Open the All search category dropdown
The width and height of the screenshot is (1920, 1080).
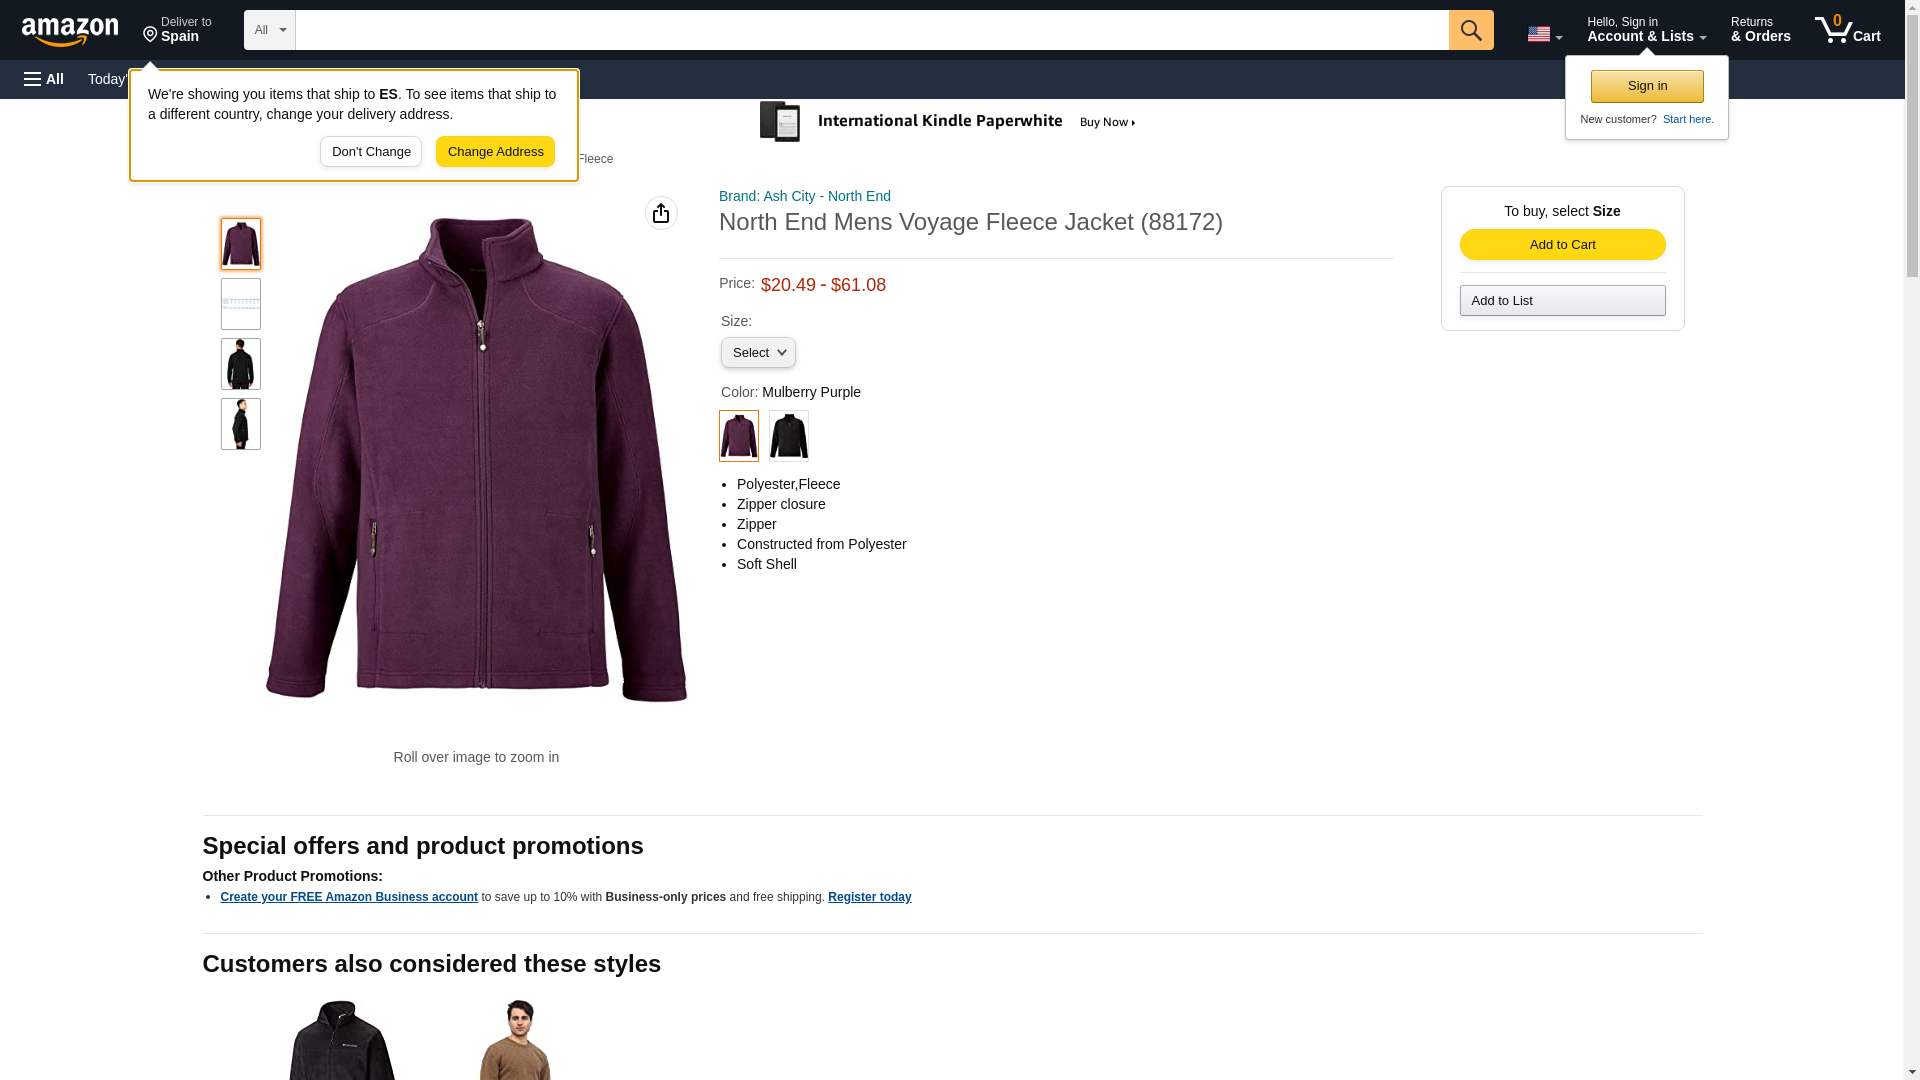coord(269,30)
